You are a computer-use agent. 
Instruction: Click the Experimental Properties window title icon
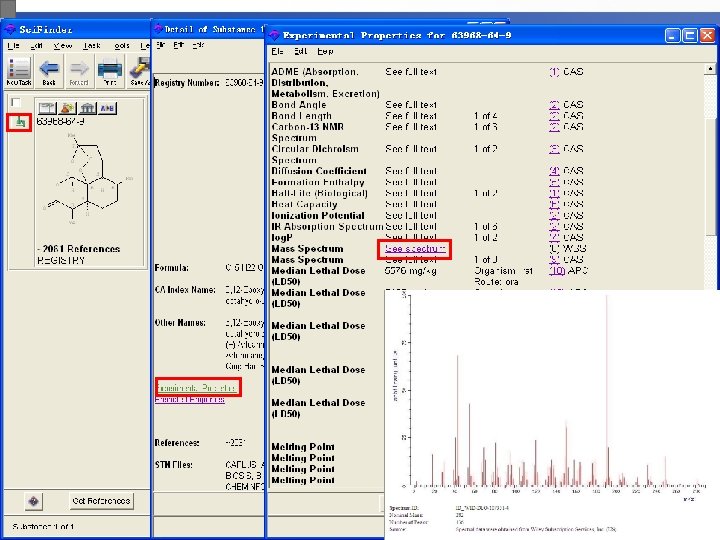274,35
